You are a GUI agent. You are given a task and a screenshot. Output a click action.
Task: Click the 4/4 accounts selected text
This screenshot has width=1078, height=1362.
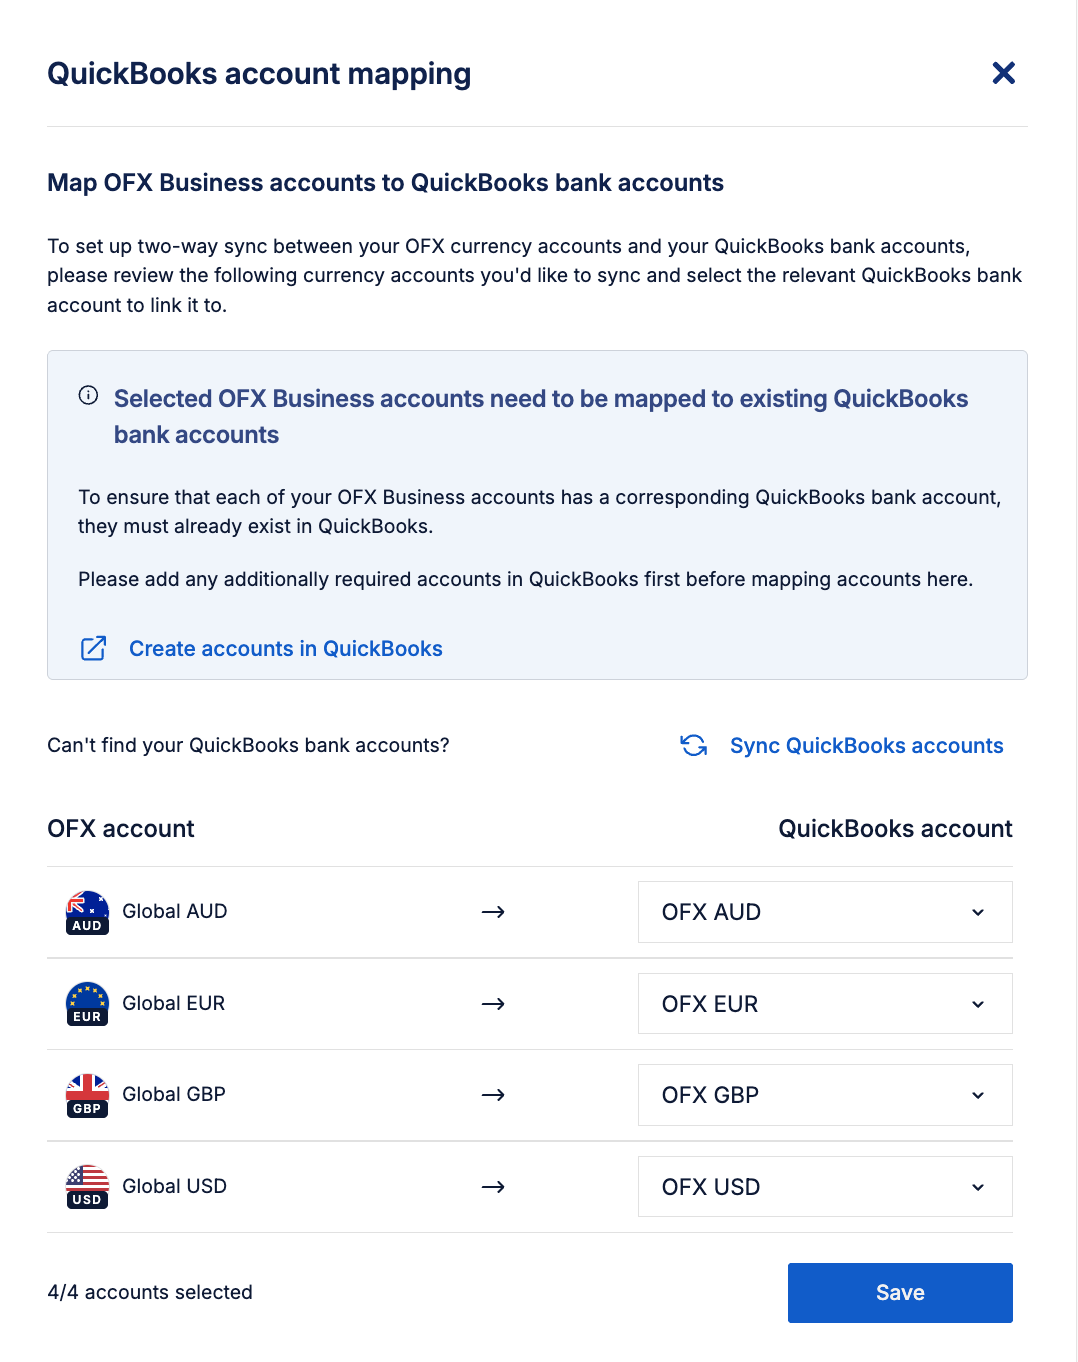150,1292
